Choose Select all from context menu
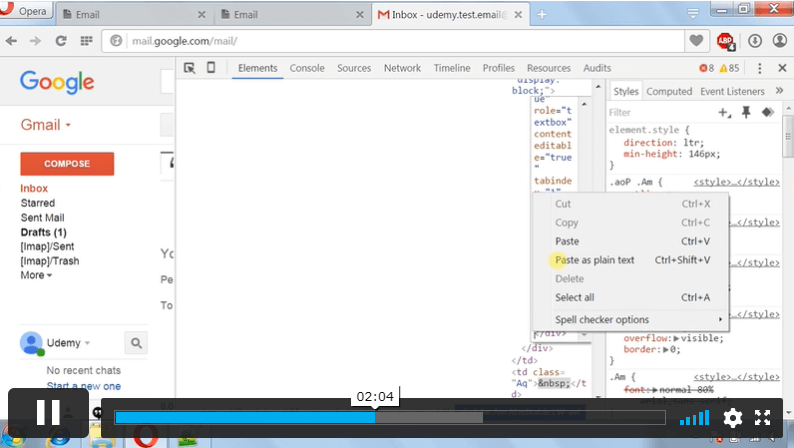 point(631,298)
